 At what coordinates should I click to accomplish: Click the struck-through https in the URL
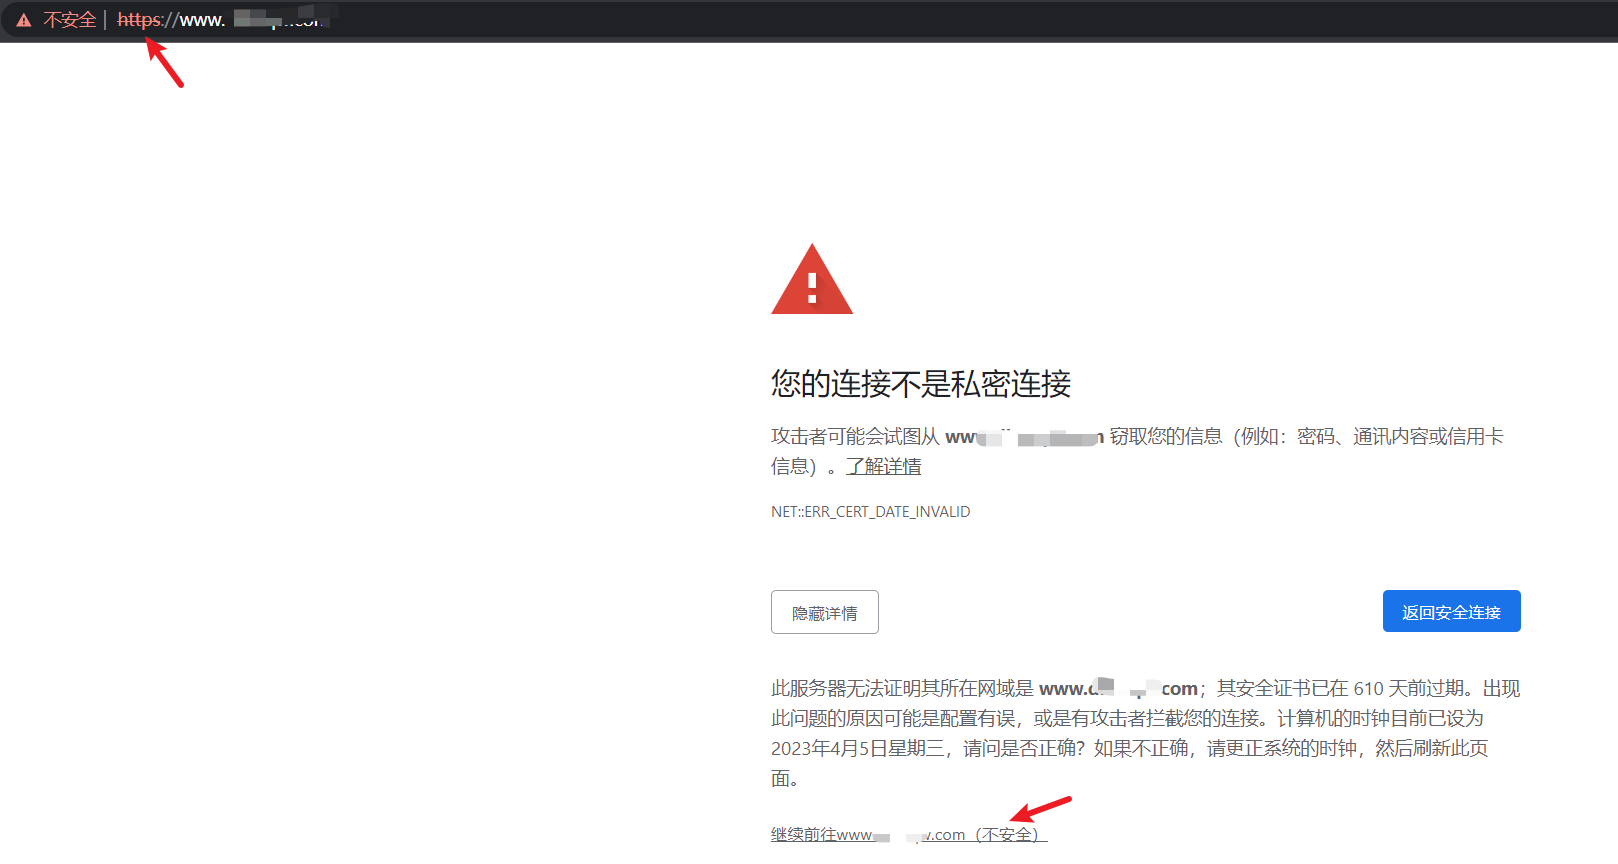pyautogui.click(x=139, y=20)
